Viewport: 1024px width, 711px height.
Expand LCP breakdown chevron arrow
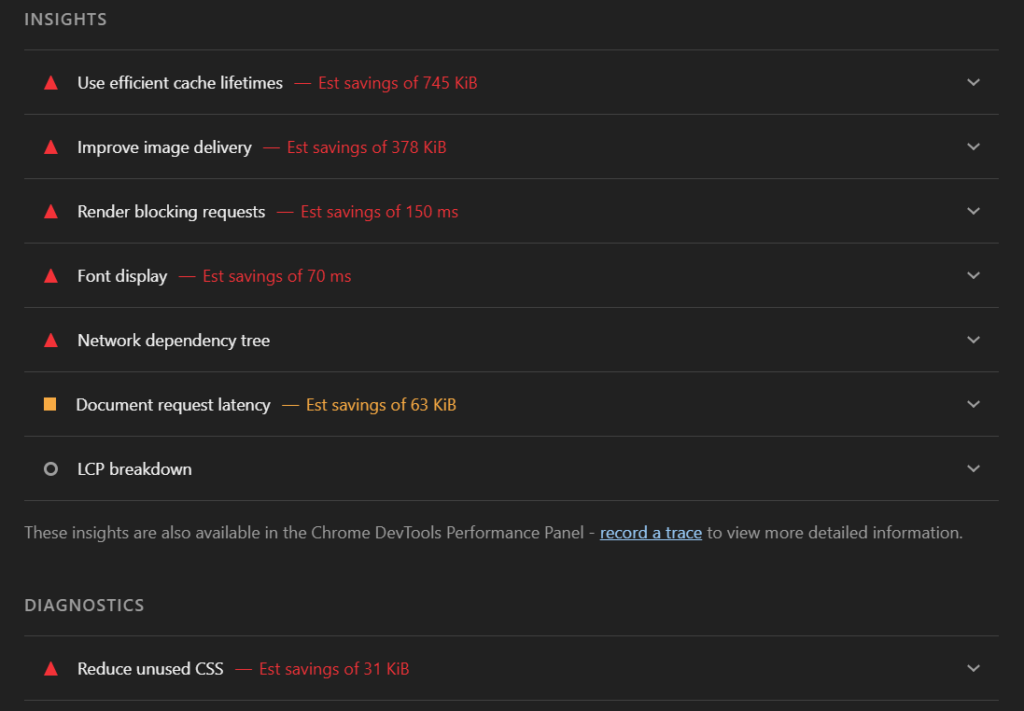click(974, 469)
